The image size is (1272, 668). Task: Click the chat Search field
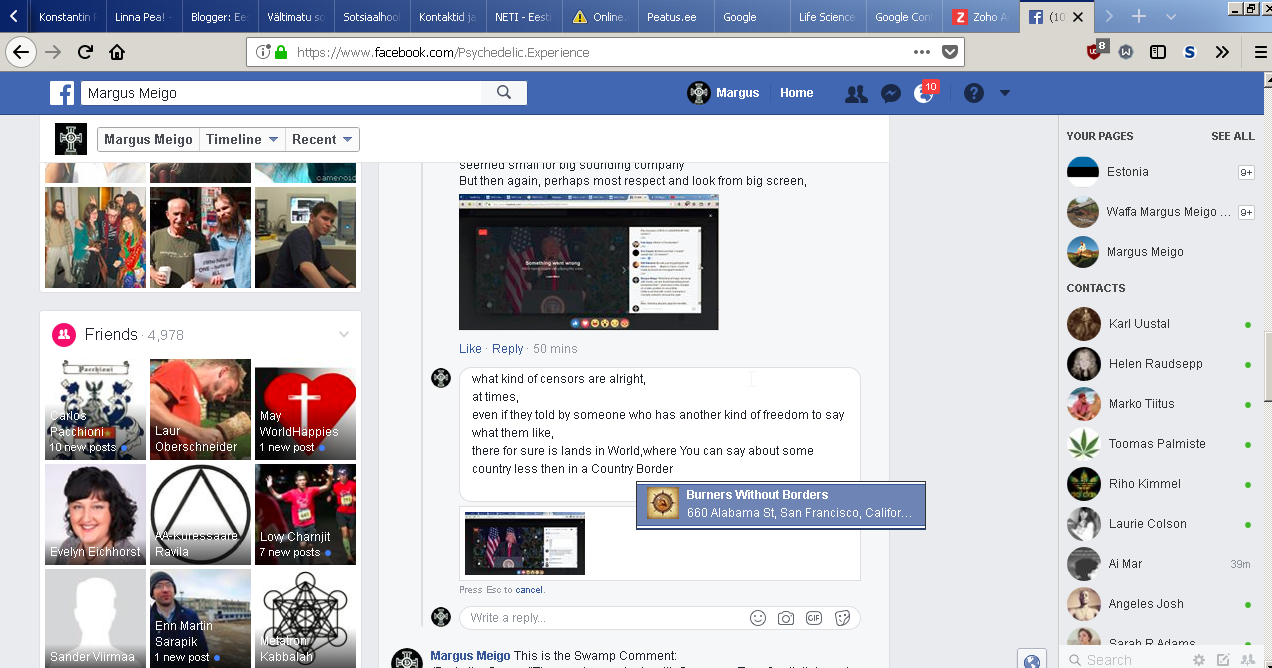(x=1125, y=660)
